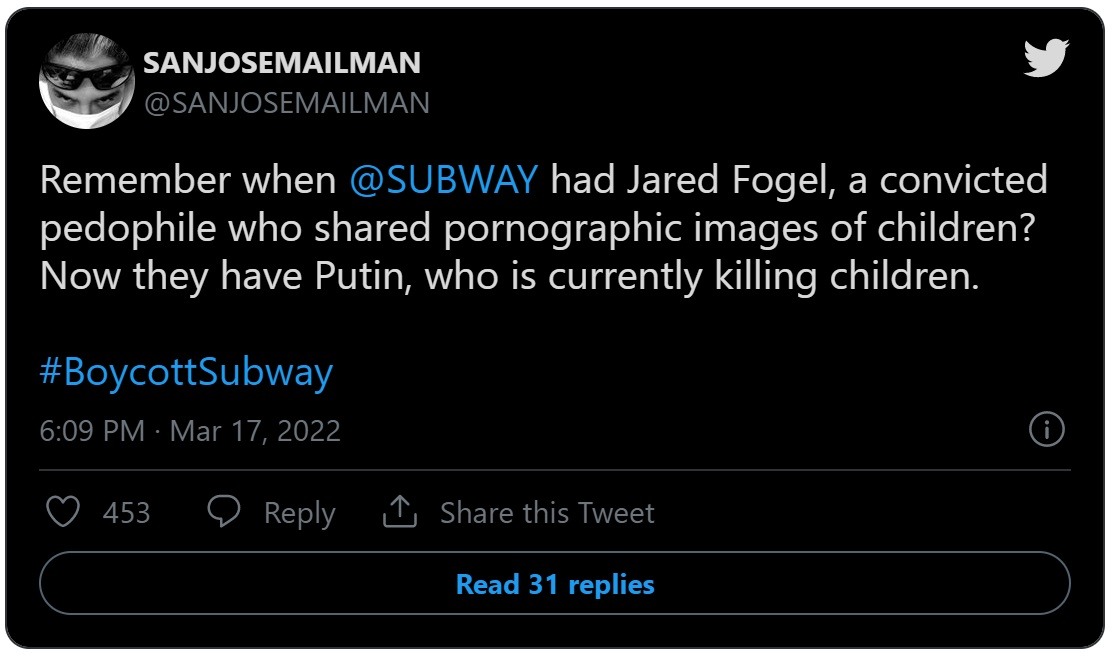Click the Reply text label
The image size is (1113, 659).
tap(299, 513)
